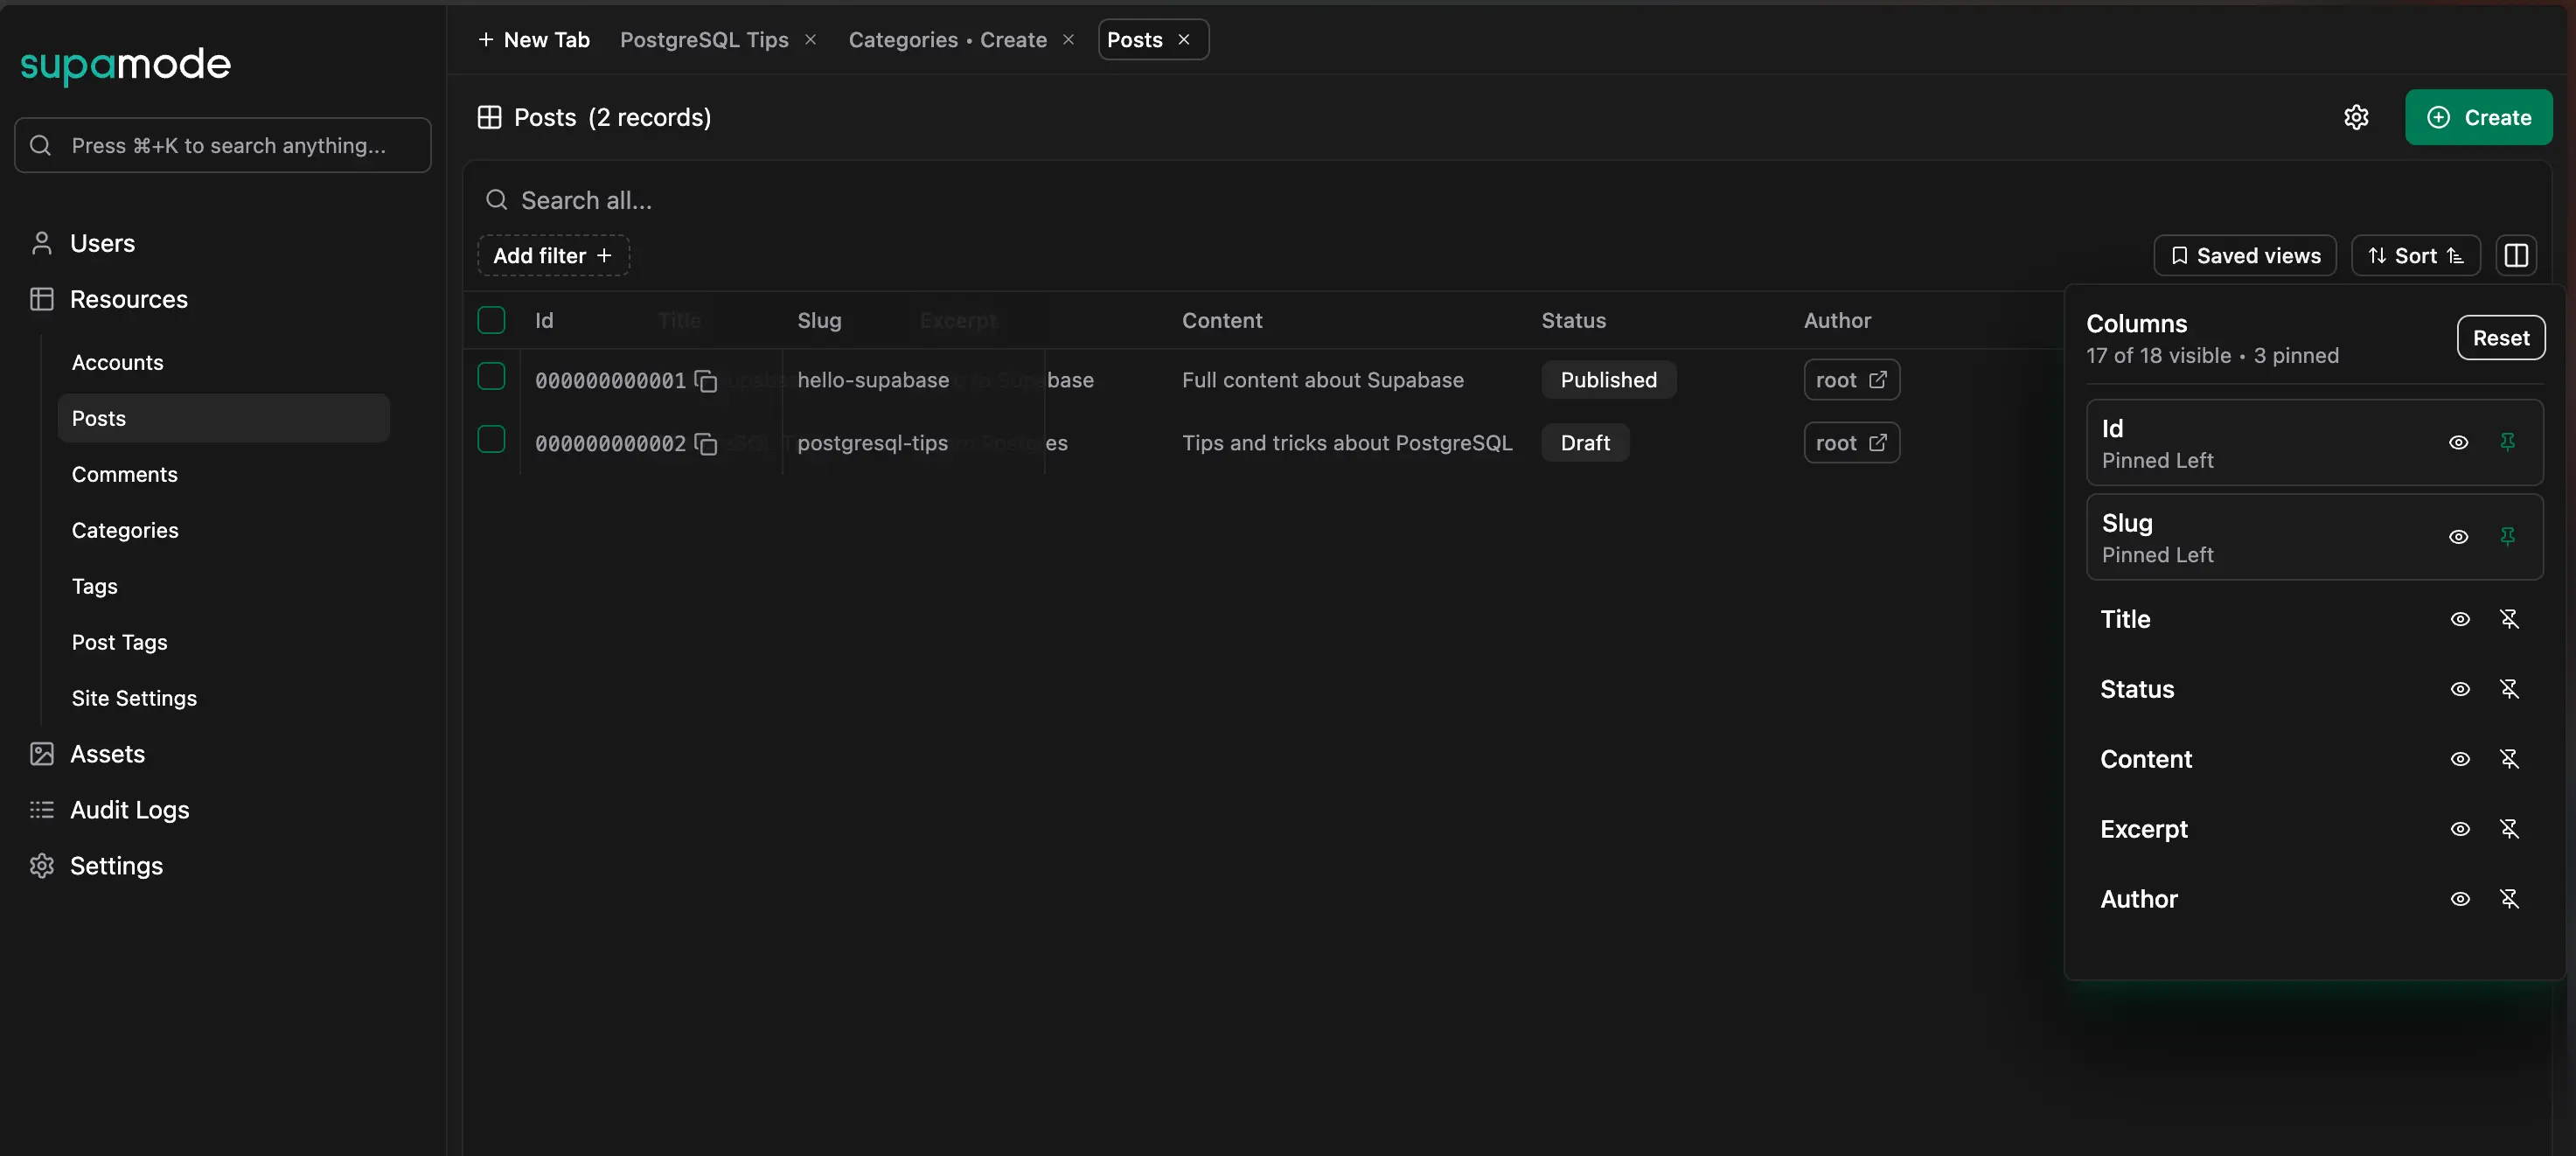Viewport: 2576px width, 1156px height.
Task: Open root author link in first row
Action: (x=1851, y=380)
